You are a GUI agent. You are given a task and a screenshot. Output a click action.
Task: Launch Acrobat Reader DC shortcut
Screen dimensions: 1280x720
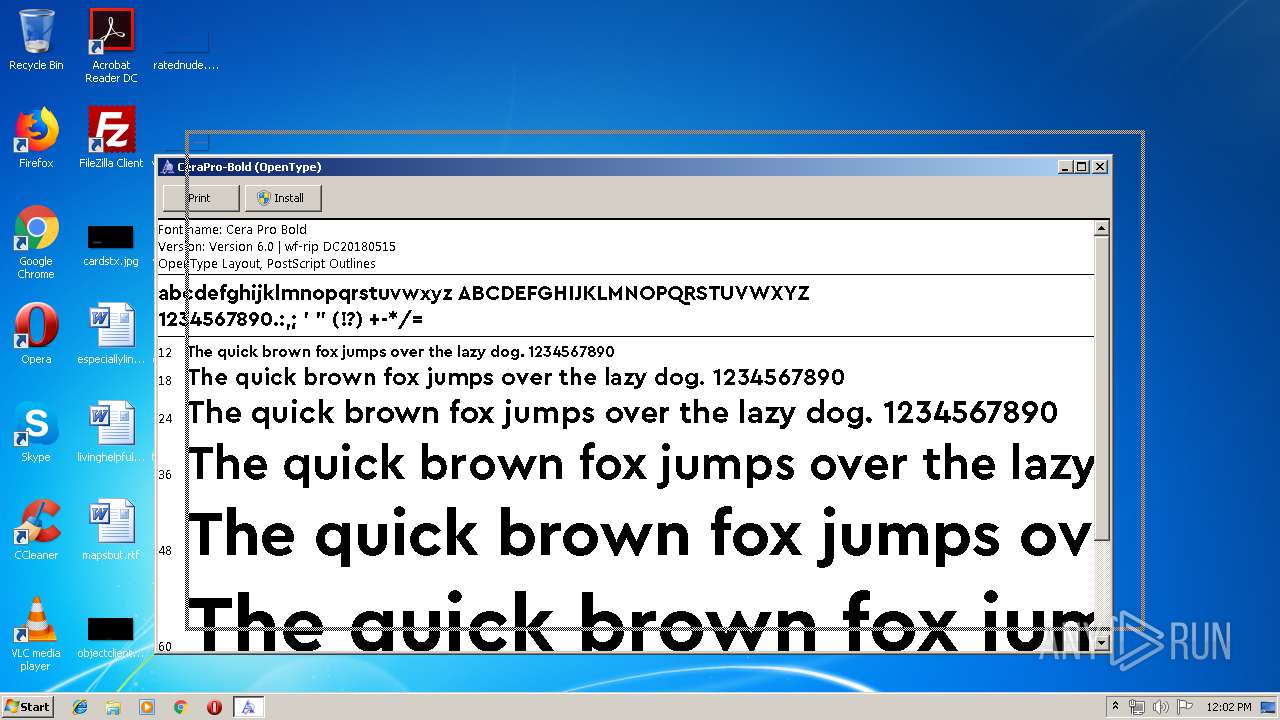point(111,46)
